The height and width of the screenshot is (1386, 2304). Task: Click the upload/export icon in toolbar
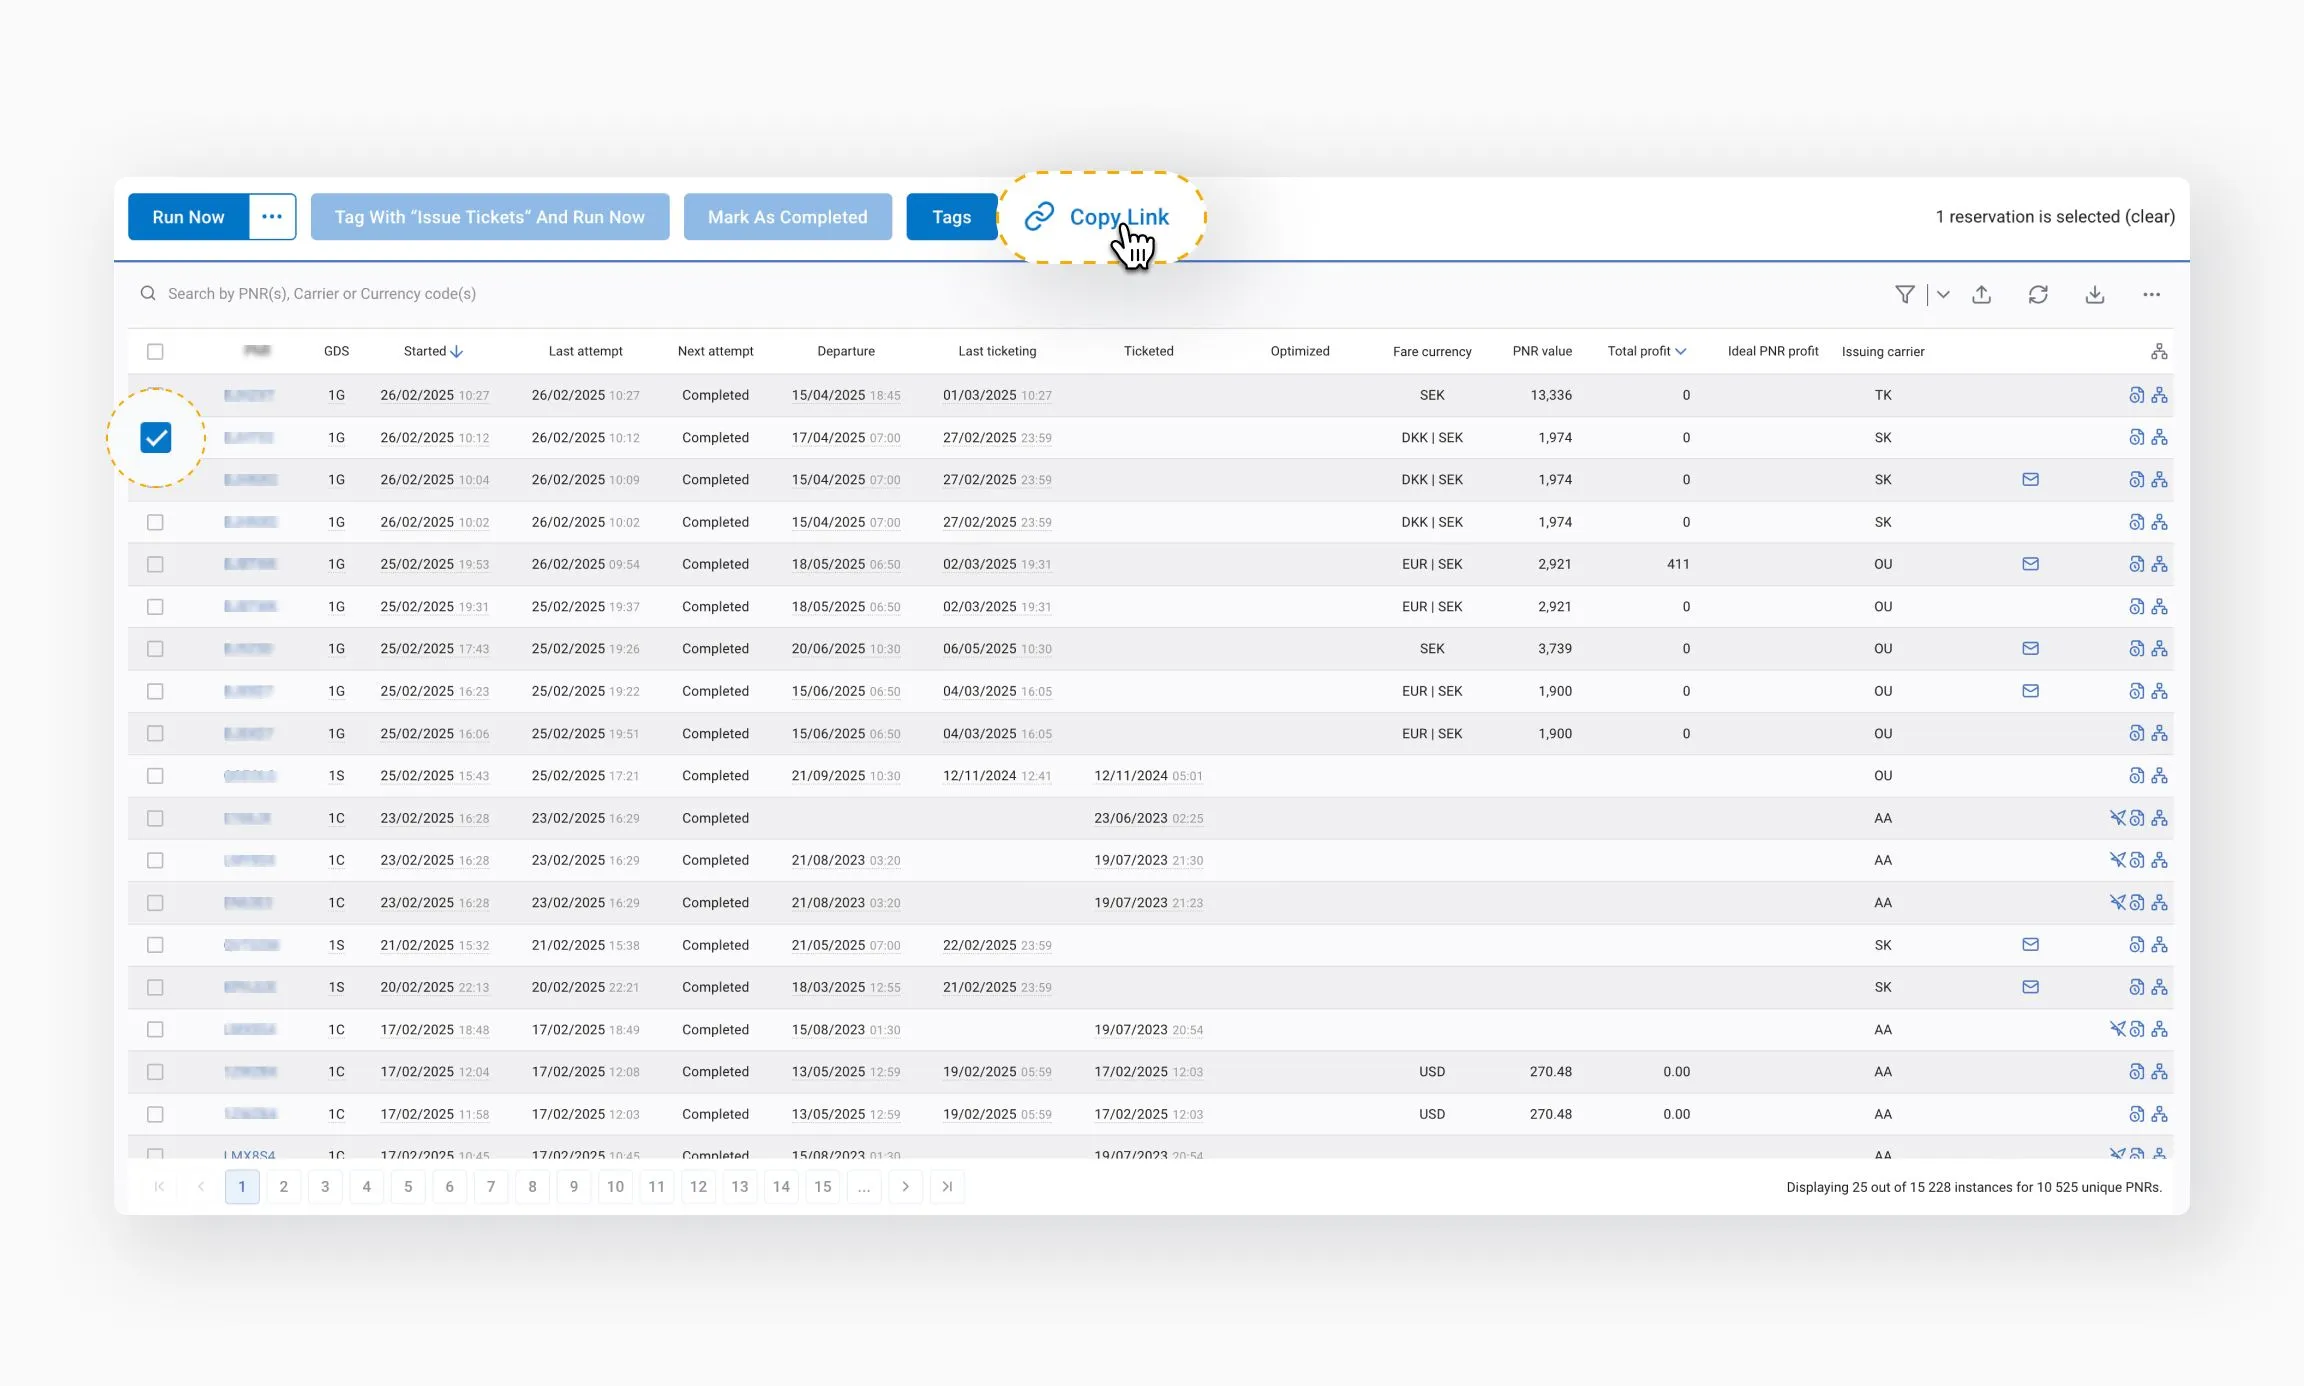tap(1981, 294)
